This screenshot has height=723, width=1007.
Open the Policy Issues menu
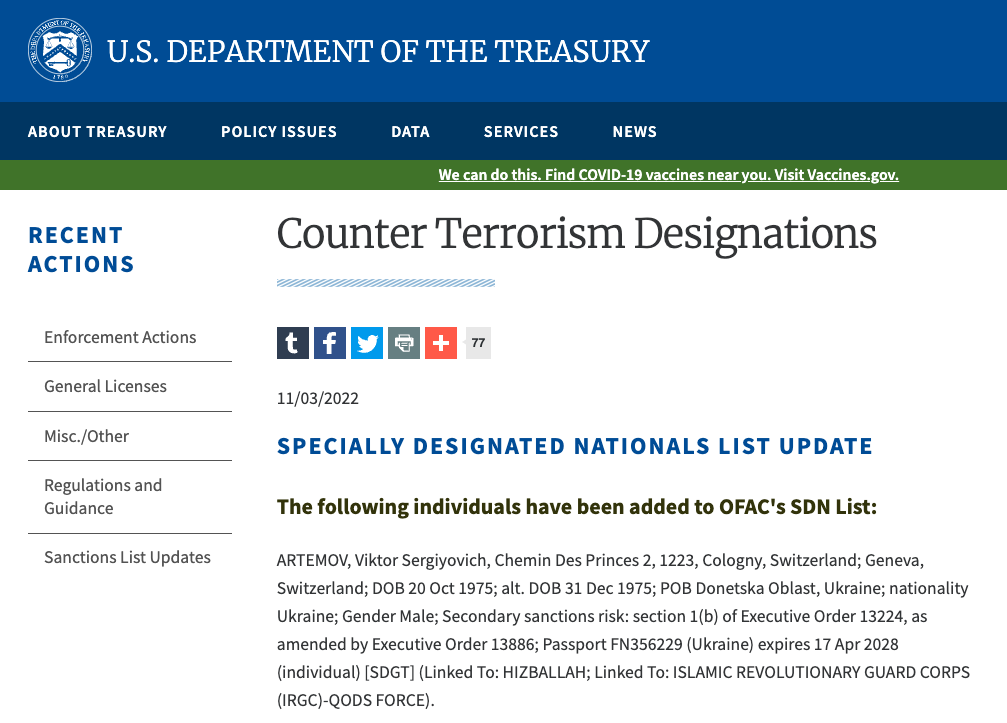coord(279,132)
